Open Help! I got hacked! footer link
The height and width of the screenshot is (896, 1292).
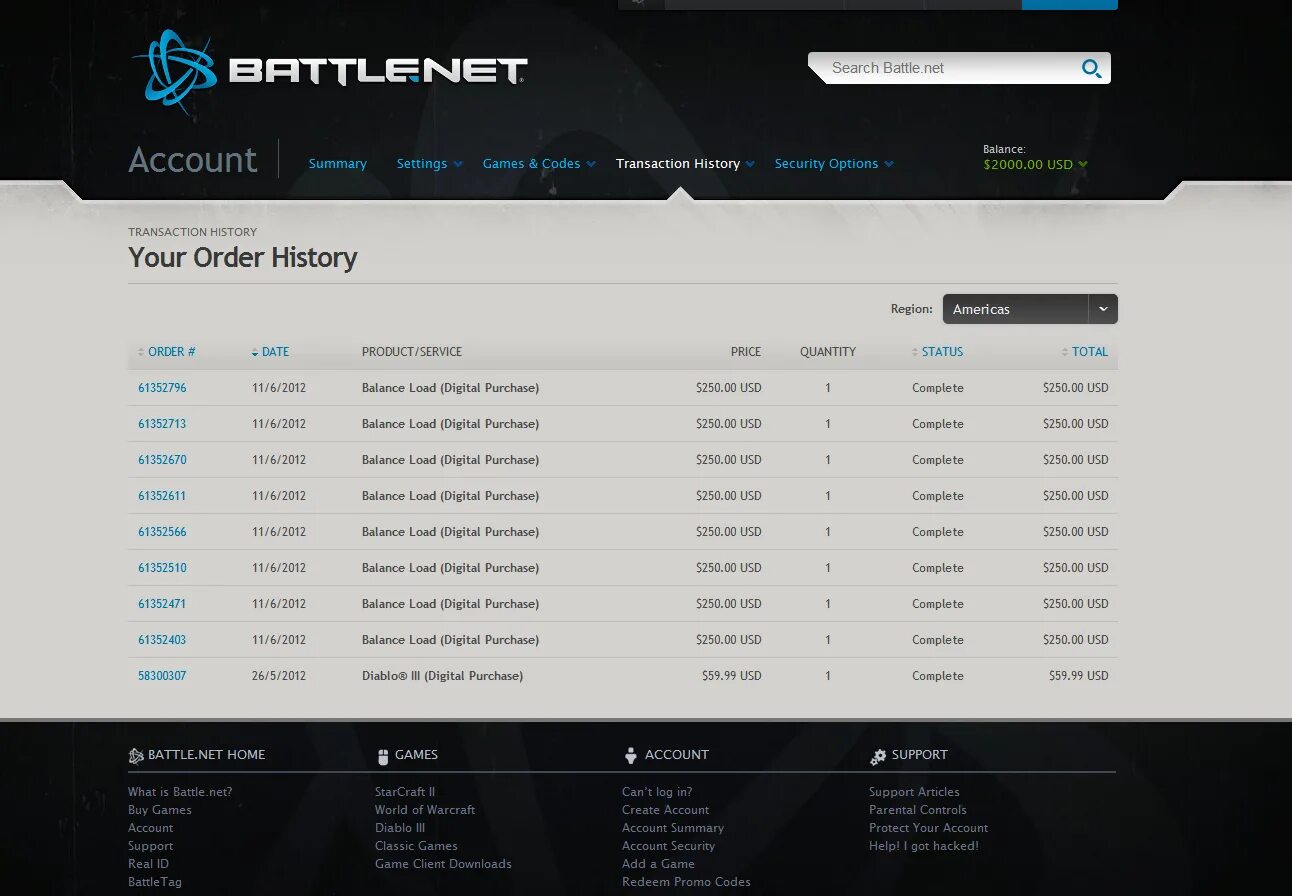924,846
